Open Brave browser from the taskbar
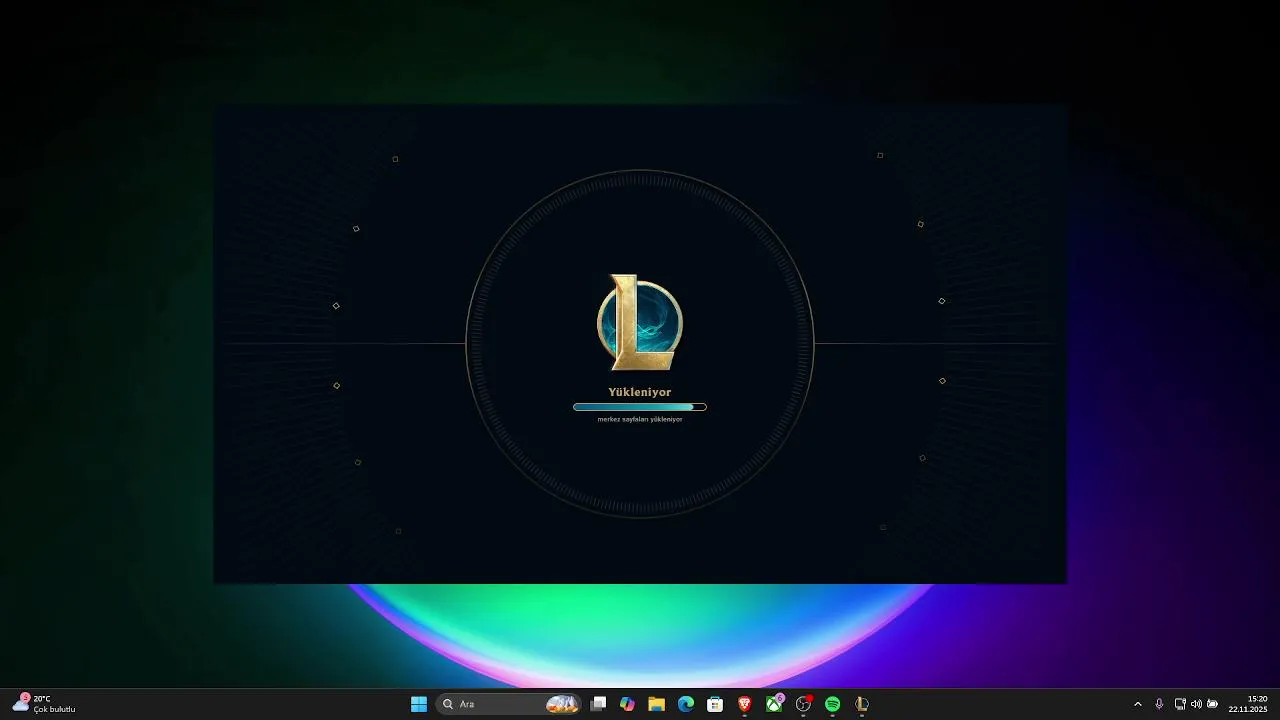Viewport: 1280px width, 720px height. point(744,704)
